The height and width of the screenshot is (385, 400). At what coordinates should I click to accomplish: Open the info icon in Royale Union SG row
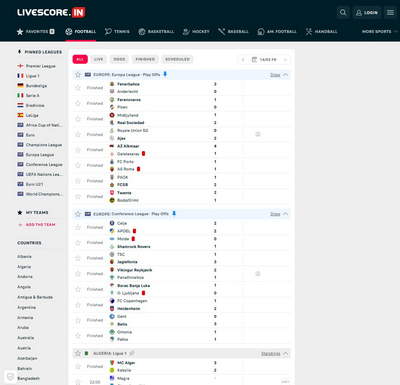(258, 134)
